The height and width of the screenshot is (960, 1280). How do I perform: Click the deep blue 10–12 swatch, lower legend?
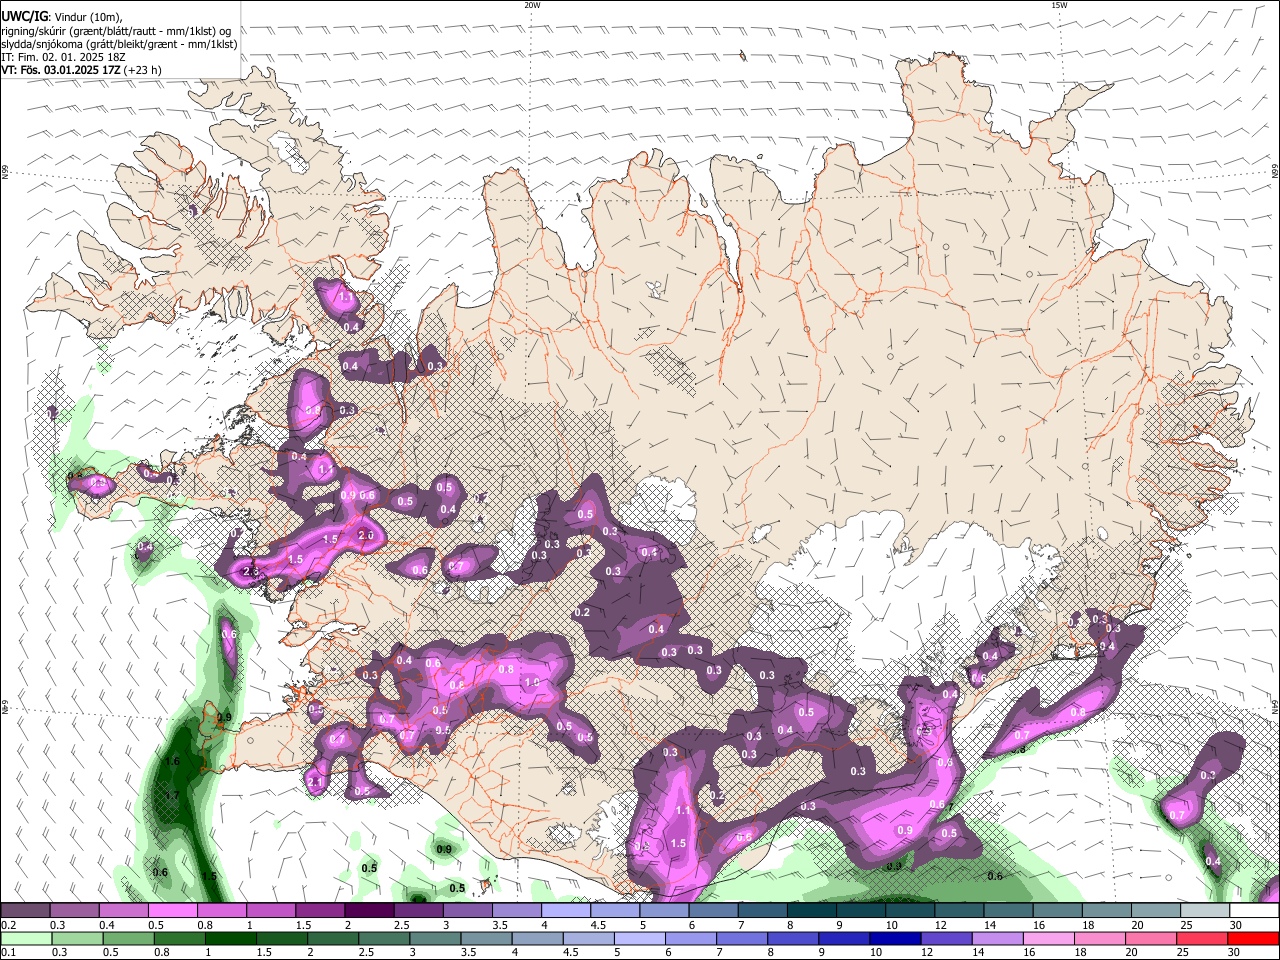(895, 939)
